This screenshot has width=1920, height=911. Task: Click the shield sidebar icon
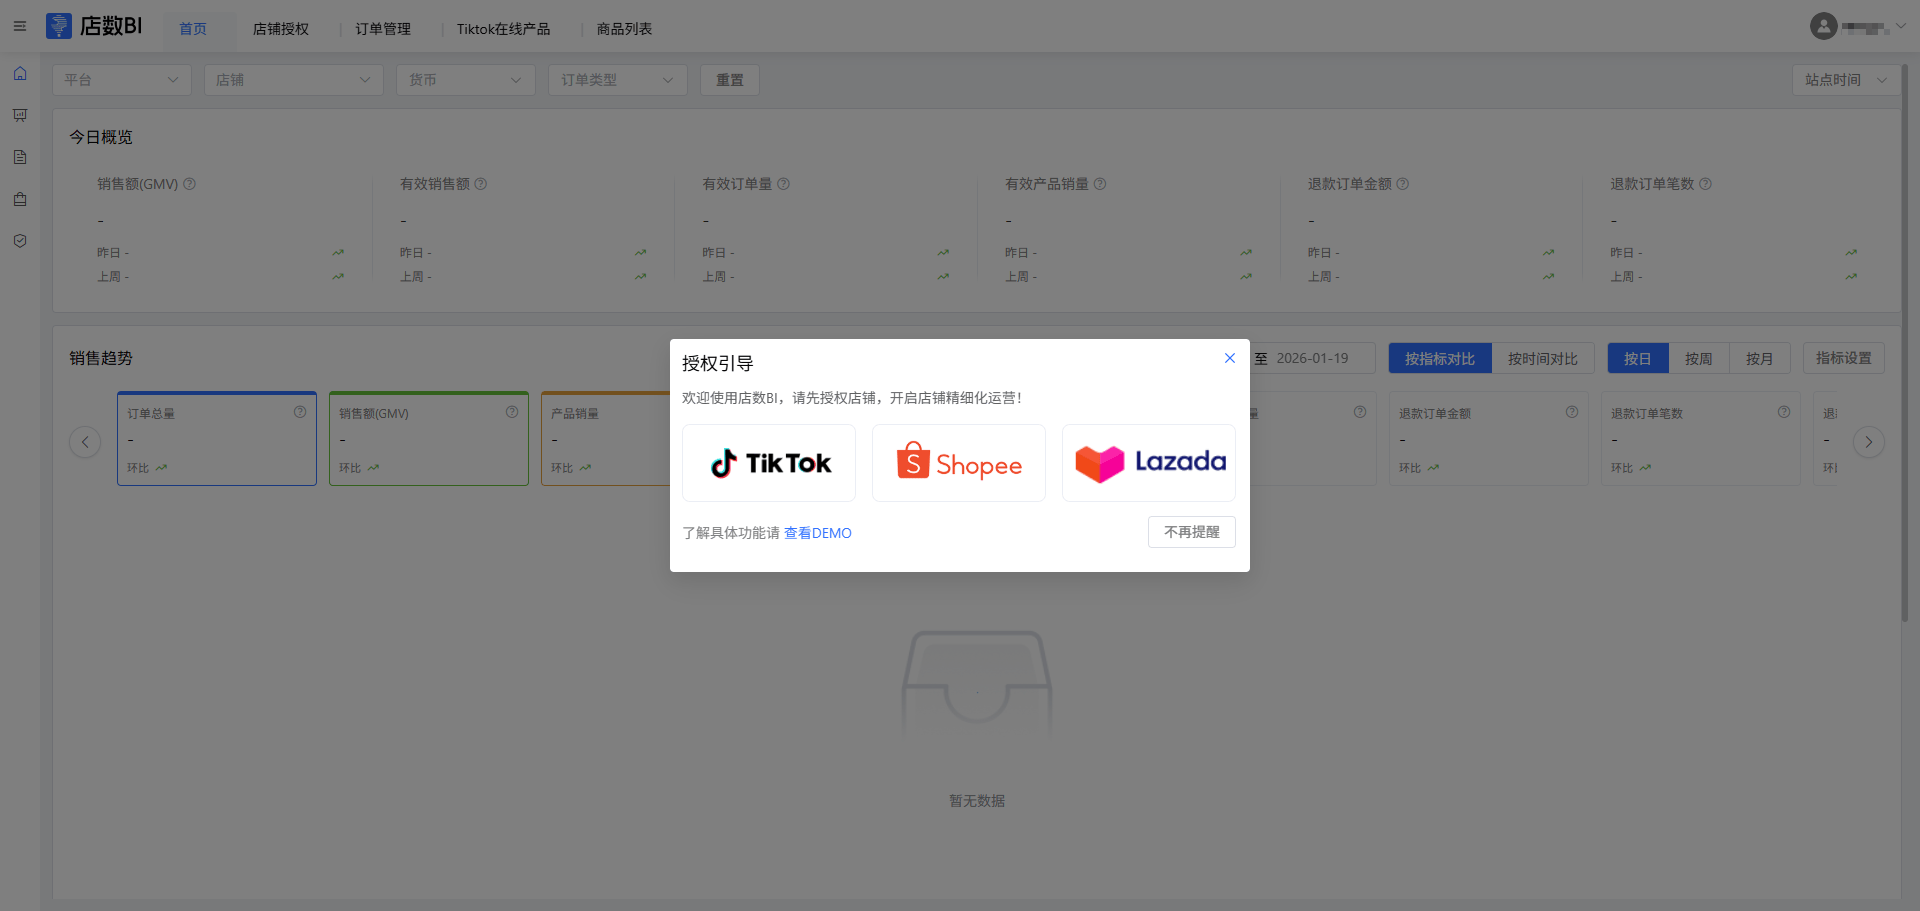tap(20, 241)
